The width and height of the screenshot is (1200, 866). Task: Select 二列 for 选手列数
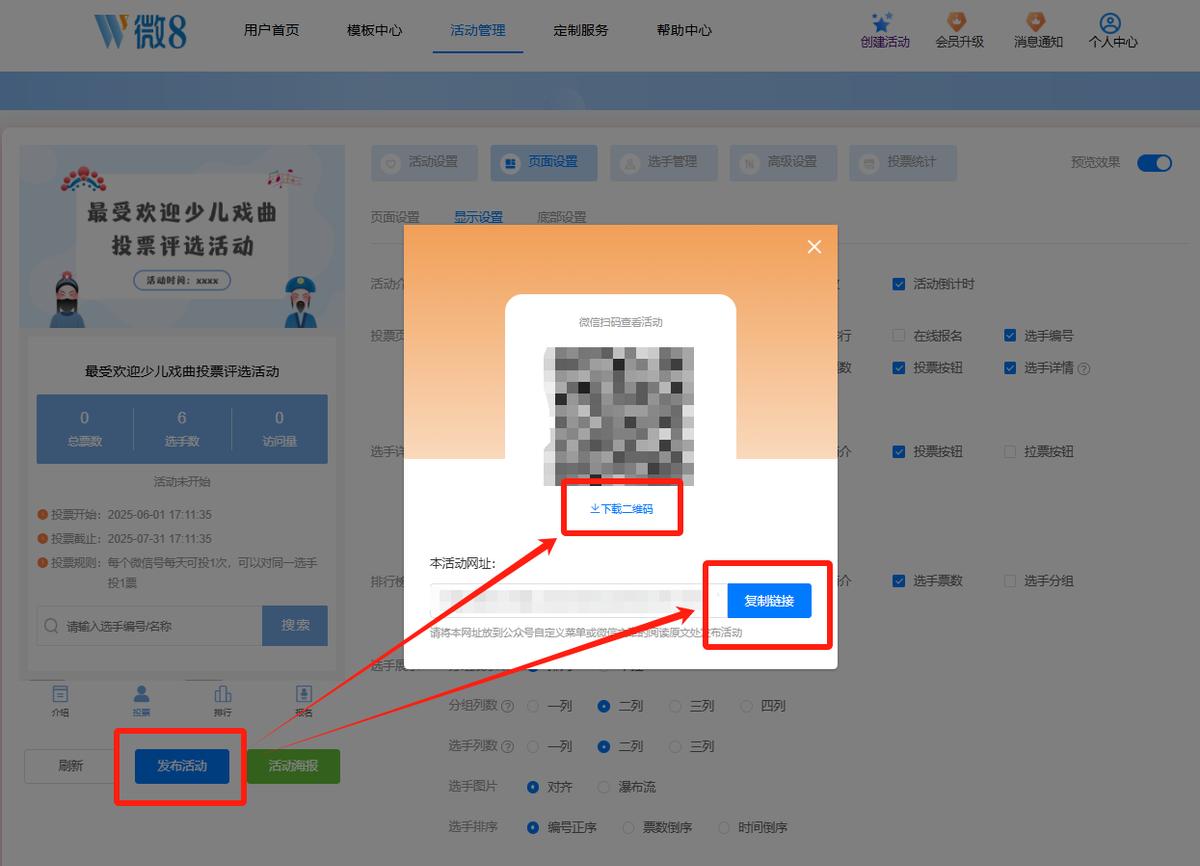click(x=604, y=747)
